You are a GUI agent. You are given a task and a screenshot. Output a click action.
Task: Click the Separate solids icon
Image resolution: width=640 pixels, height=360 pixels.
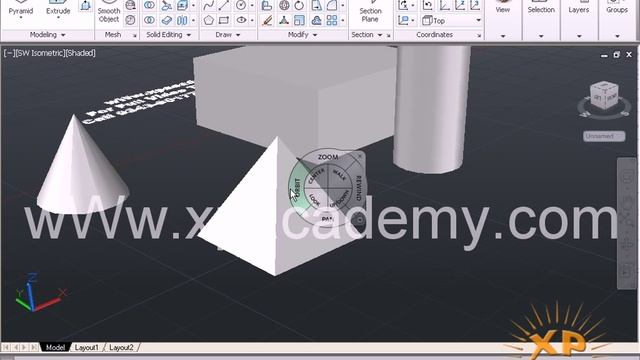coord(182,20)
